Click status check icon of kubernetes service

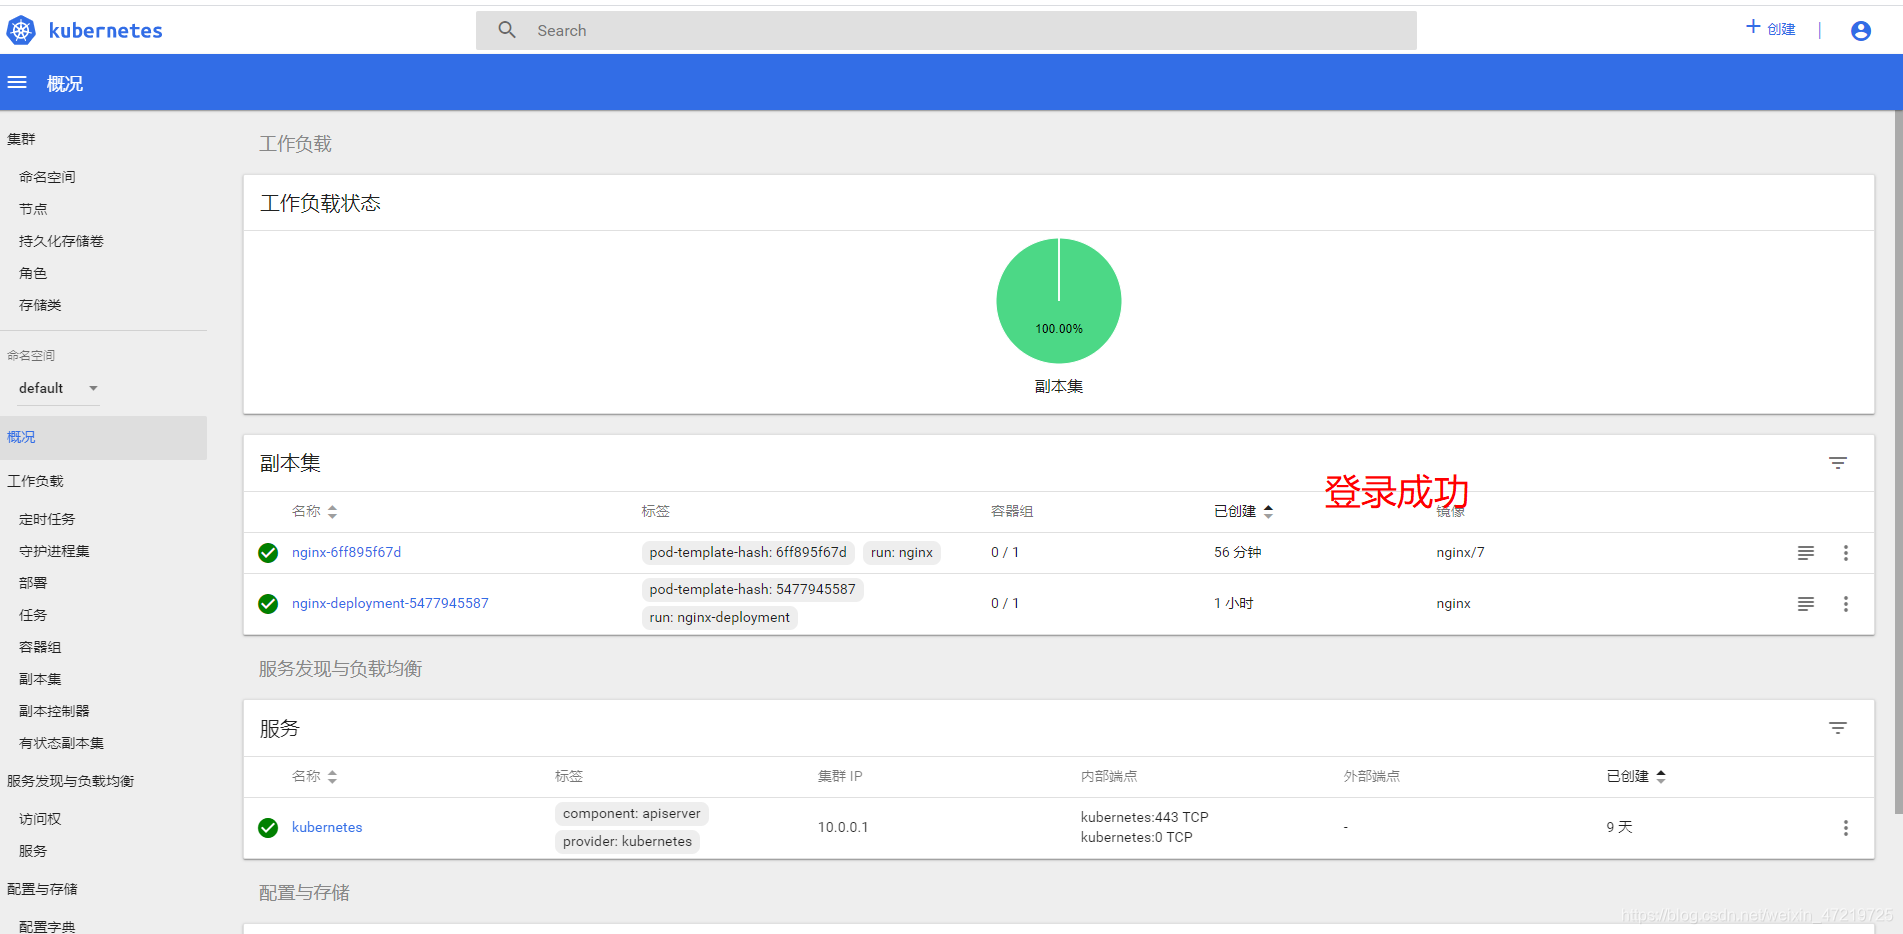coord(268,828)
